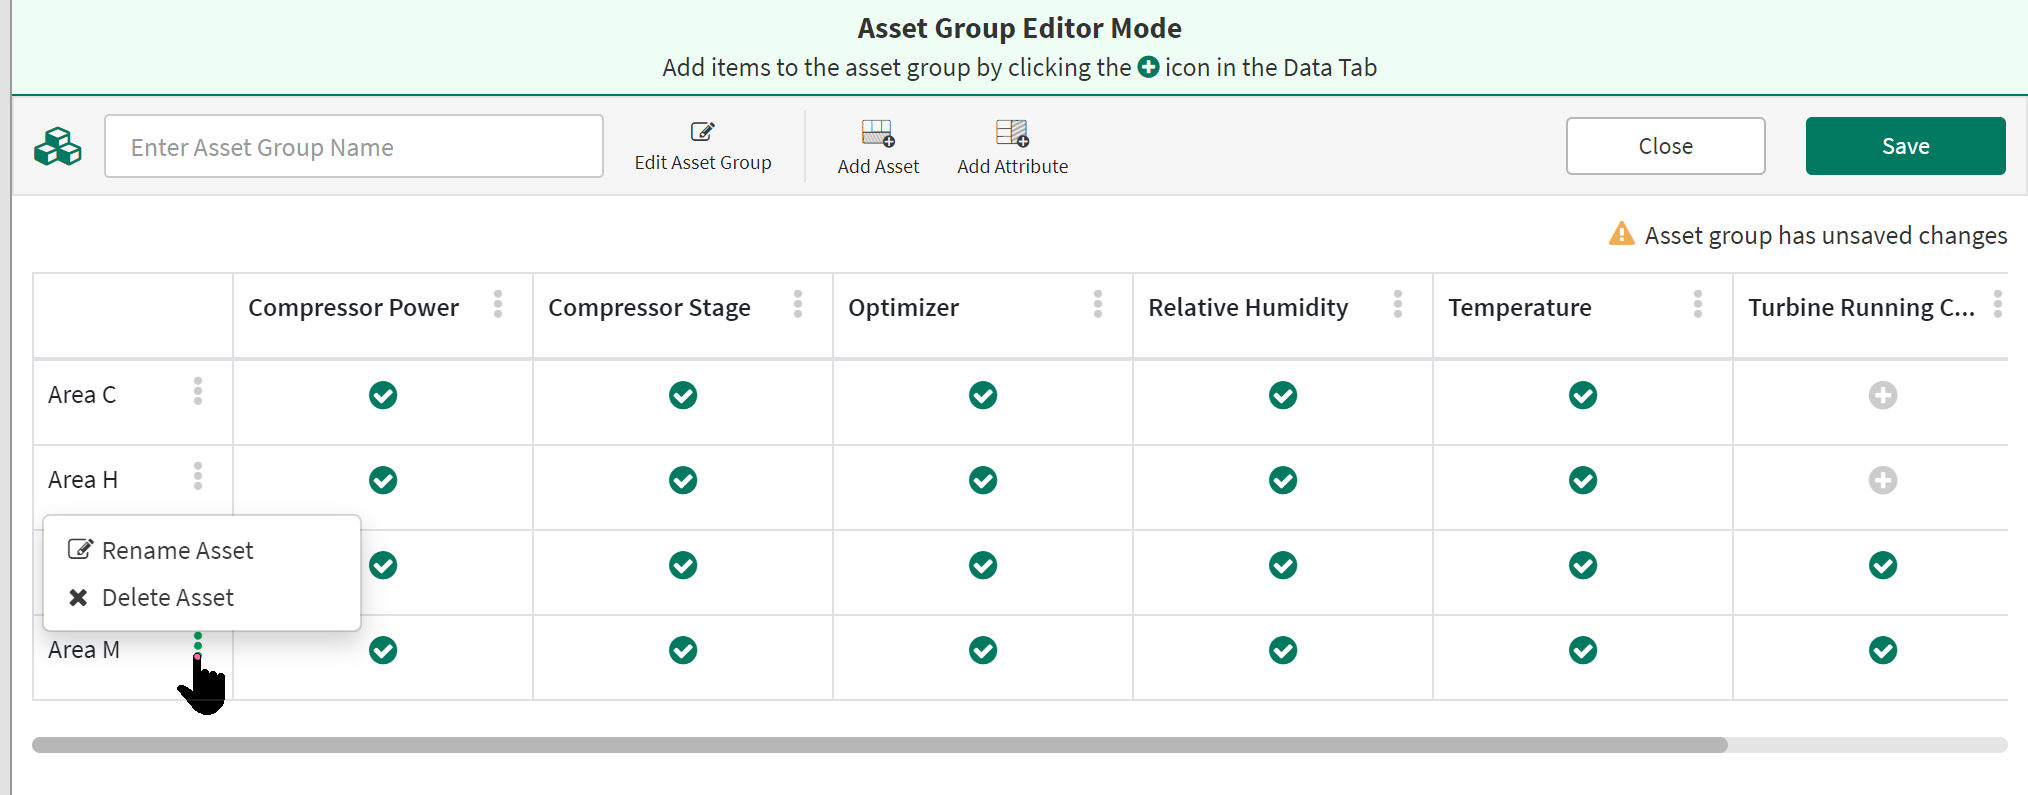The image size is (2028, 795).
Task: Toggle Area C Compressor Power checkmark
Action: click(383, 395)
